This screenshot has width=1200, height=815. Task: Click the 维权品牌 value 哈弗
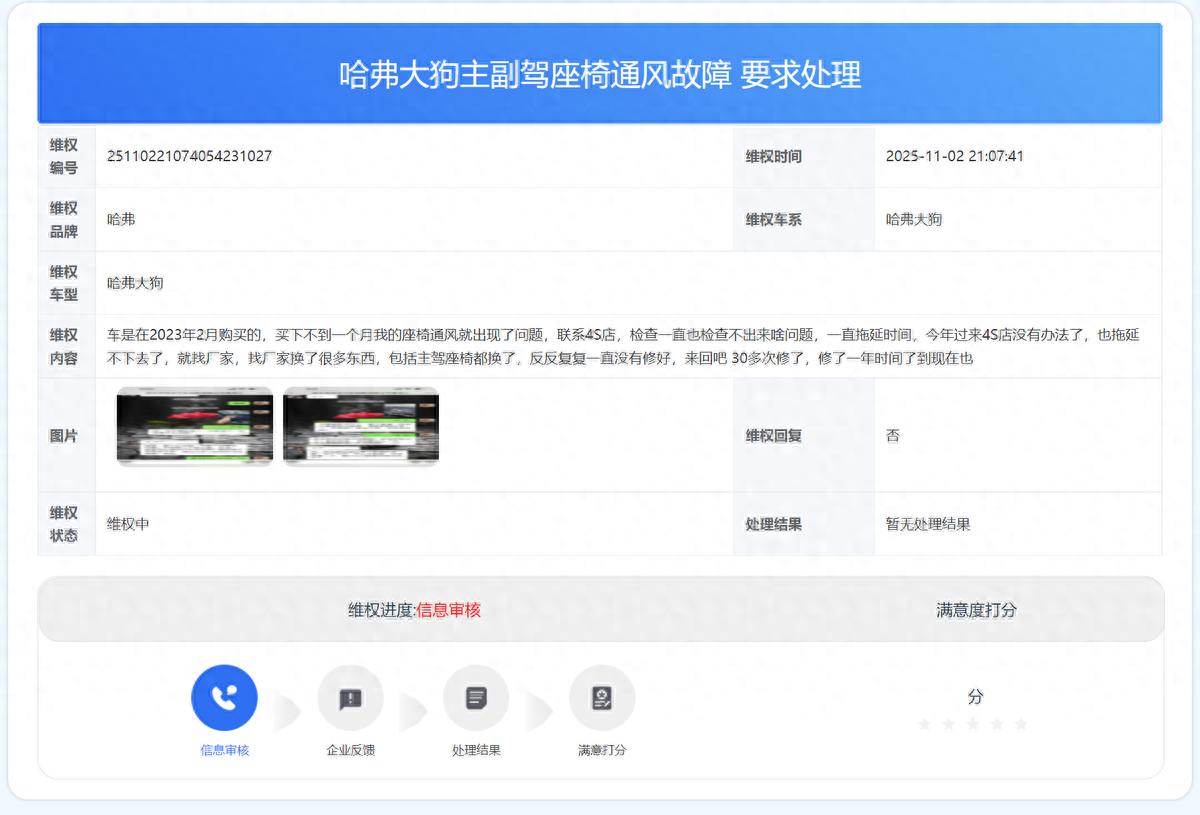[x=121, y=219]
